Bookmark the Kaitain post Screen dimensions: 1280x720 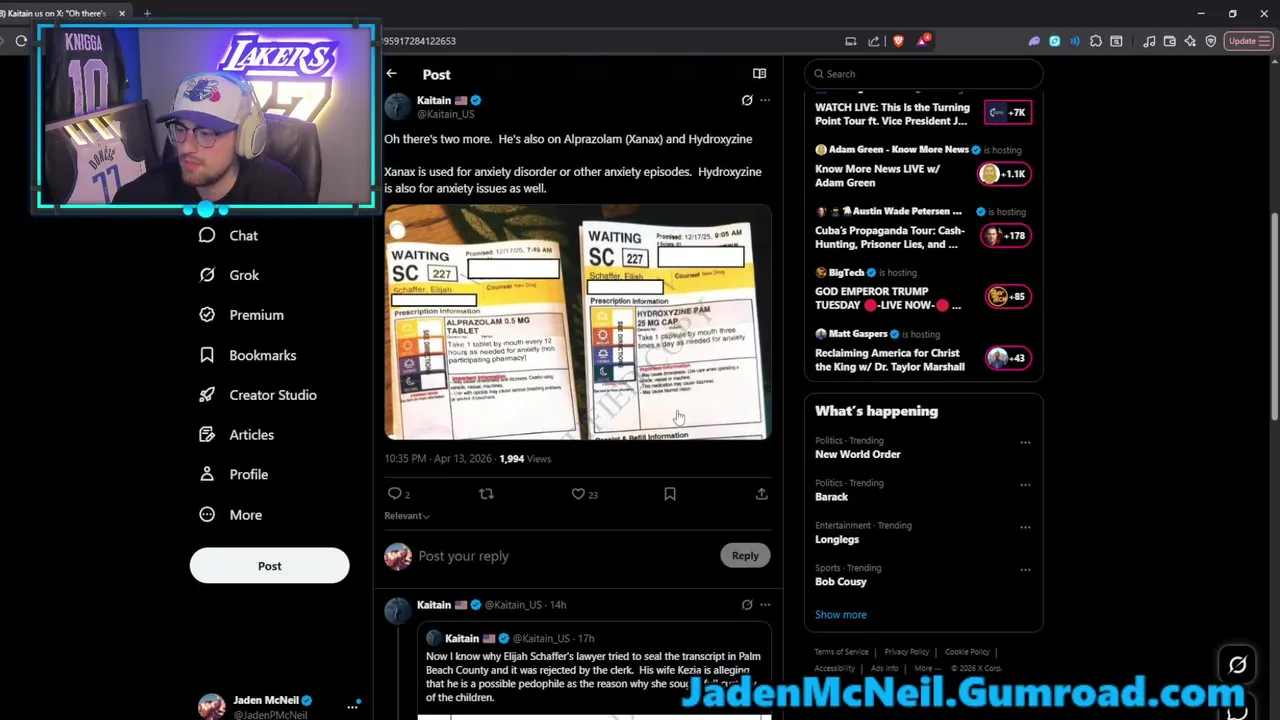tap(670, 494)
